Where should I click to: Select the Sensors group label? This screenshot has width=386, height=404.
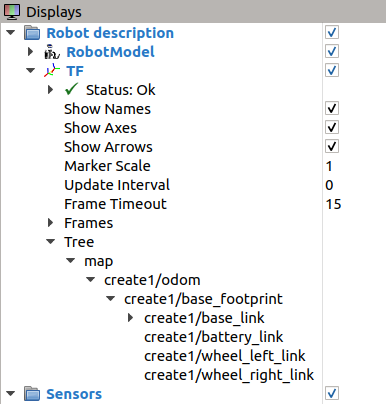pos(74,394)
